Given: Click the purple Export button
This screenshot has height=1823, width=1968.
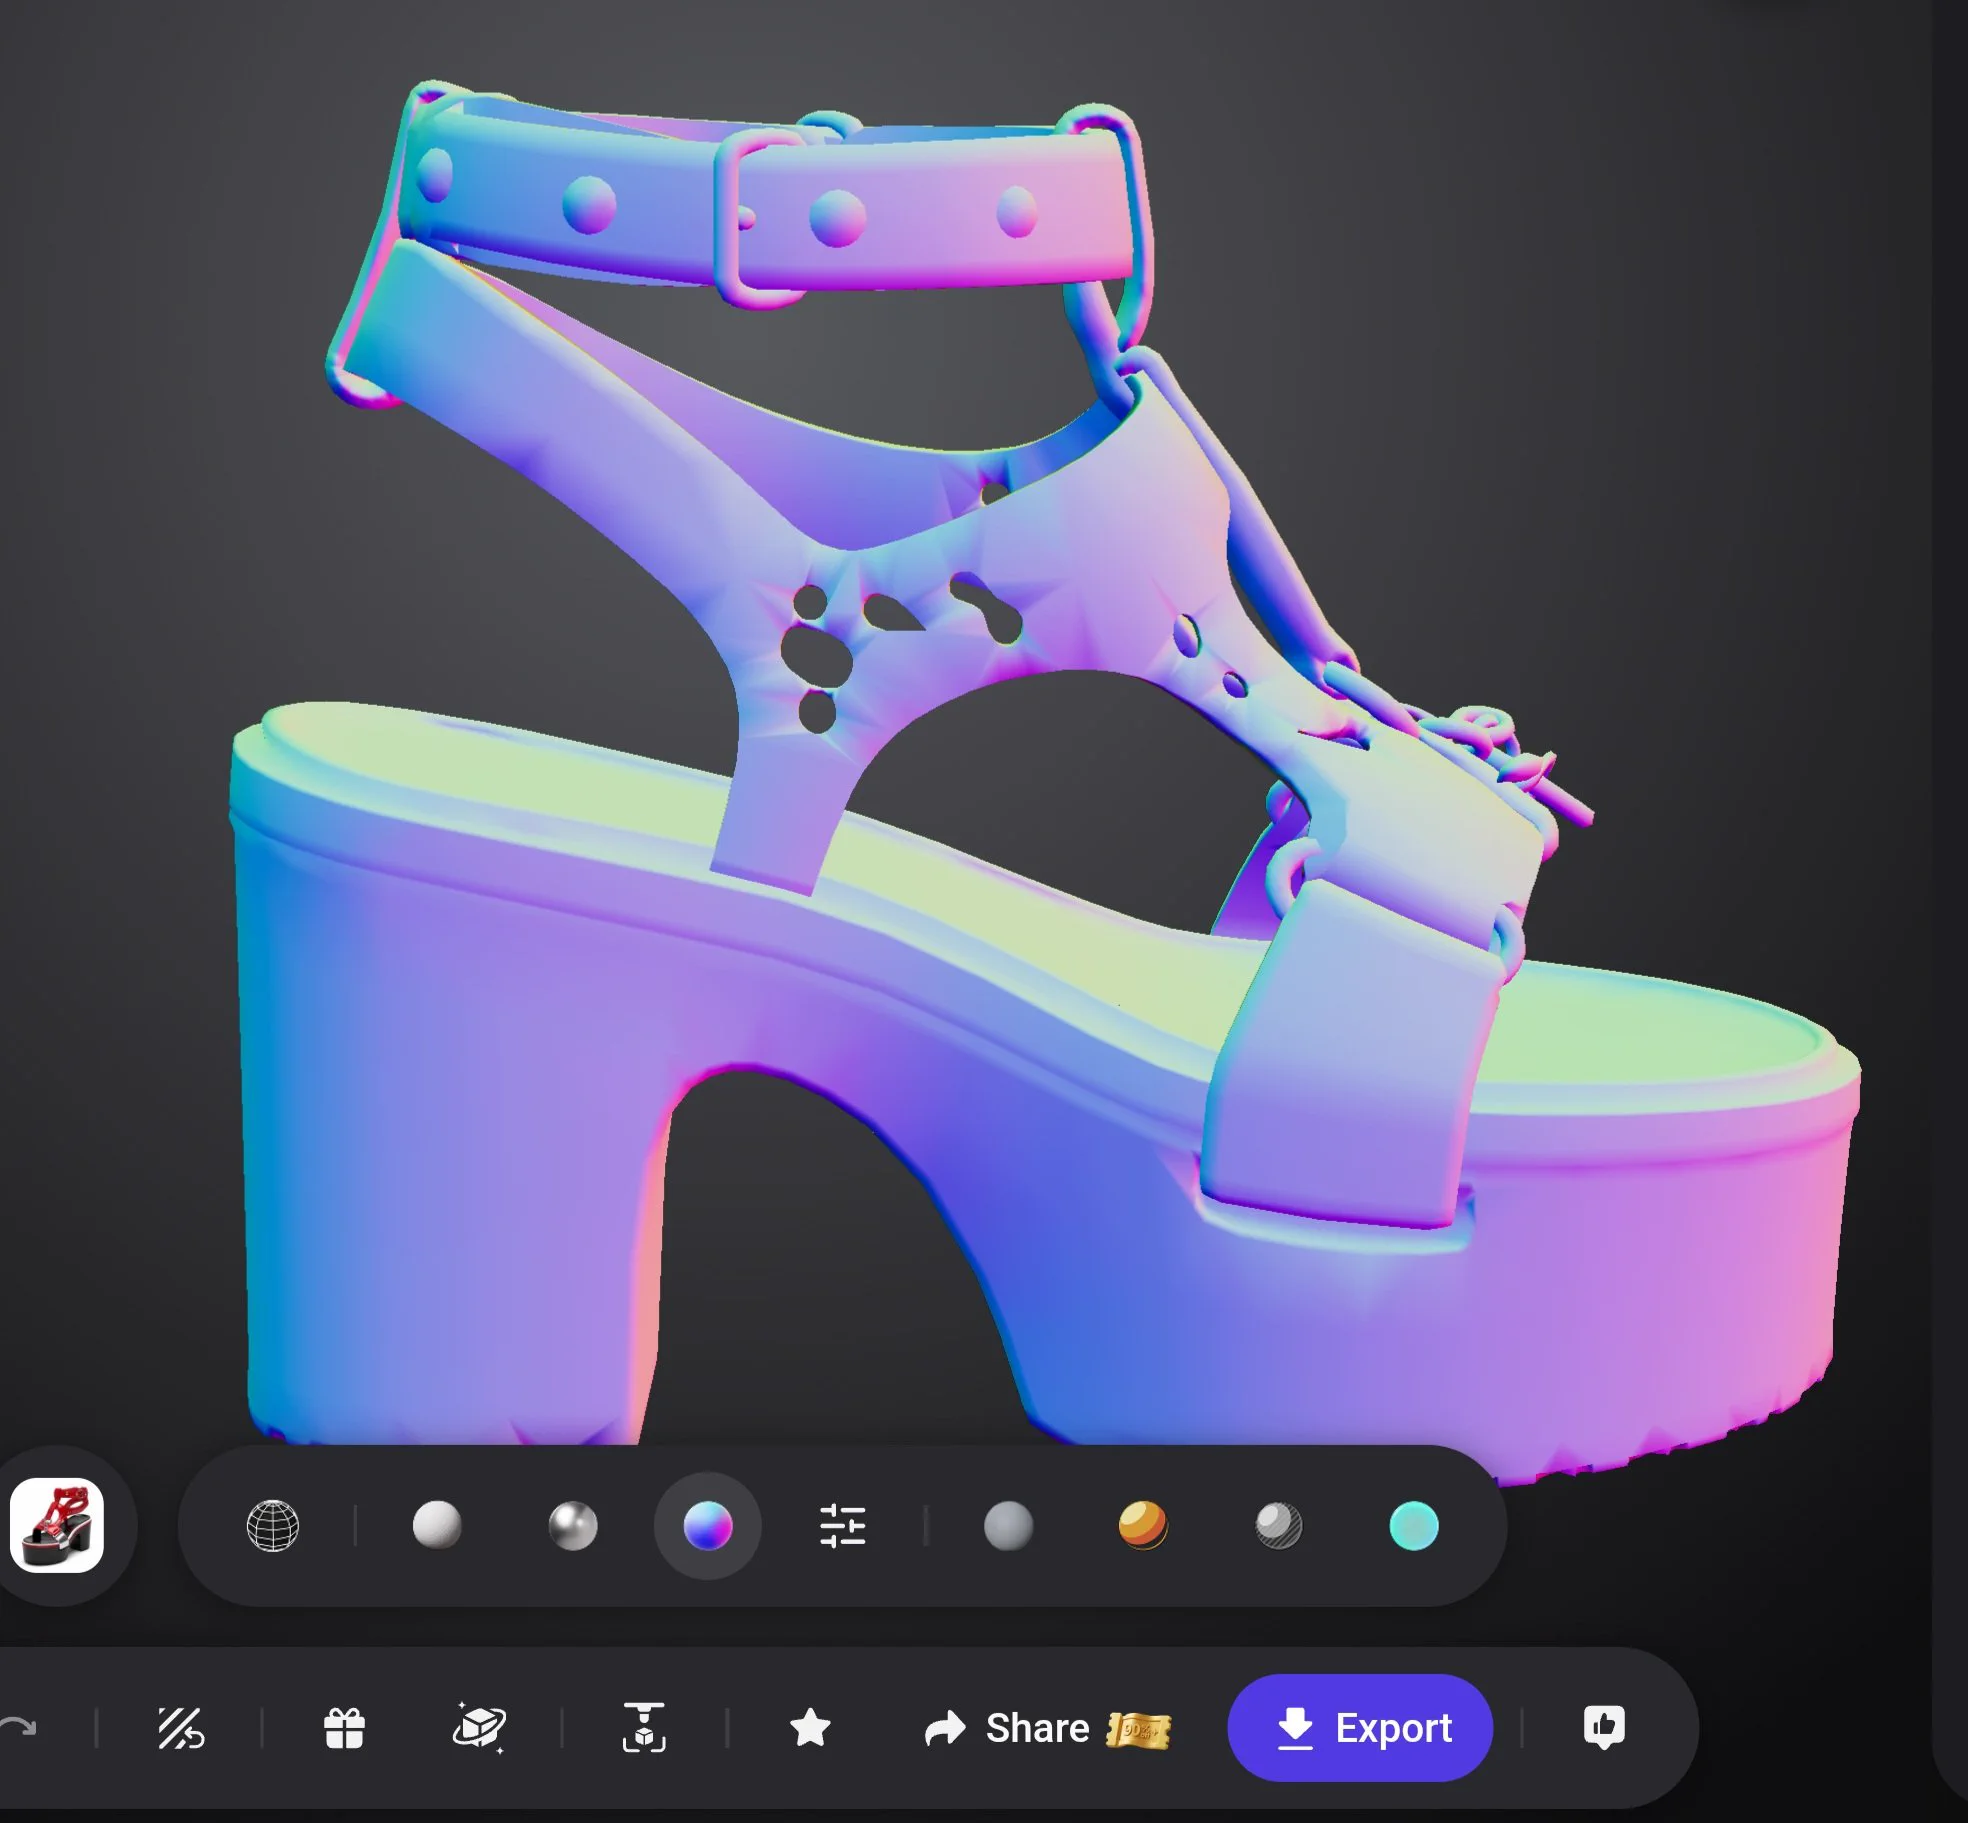Looking at the screenshot, I should (x=1360, y=1727).
